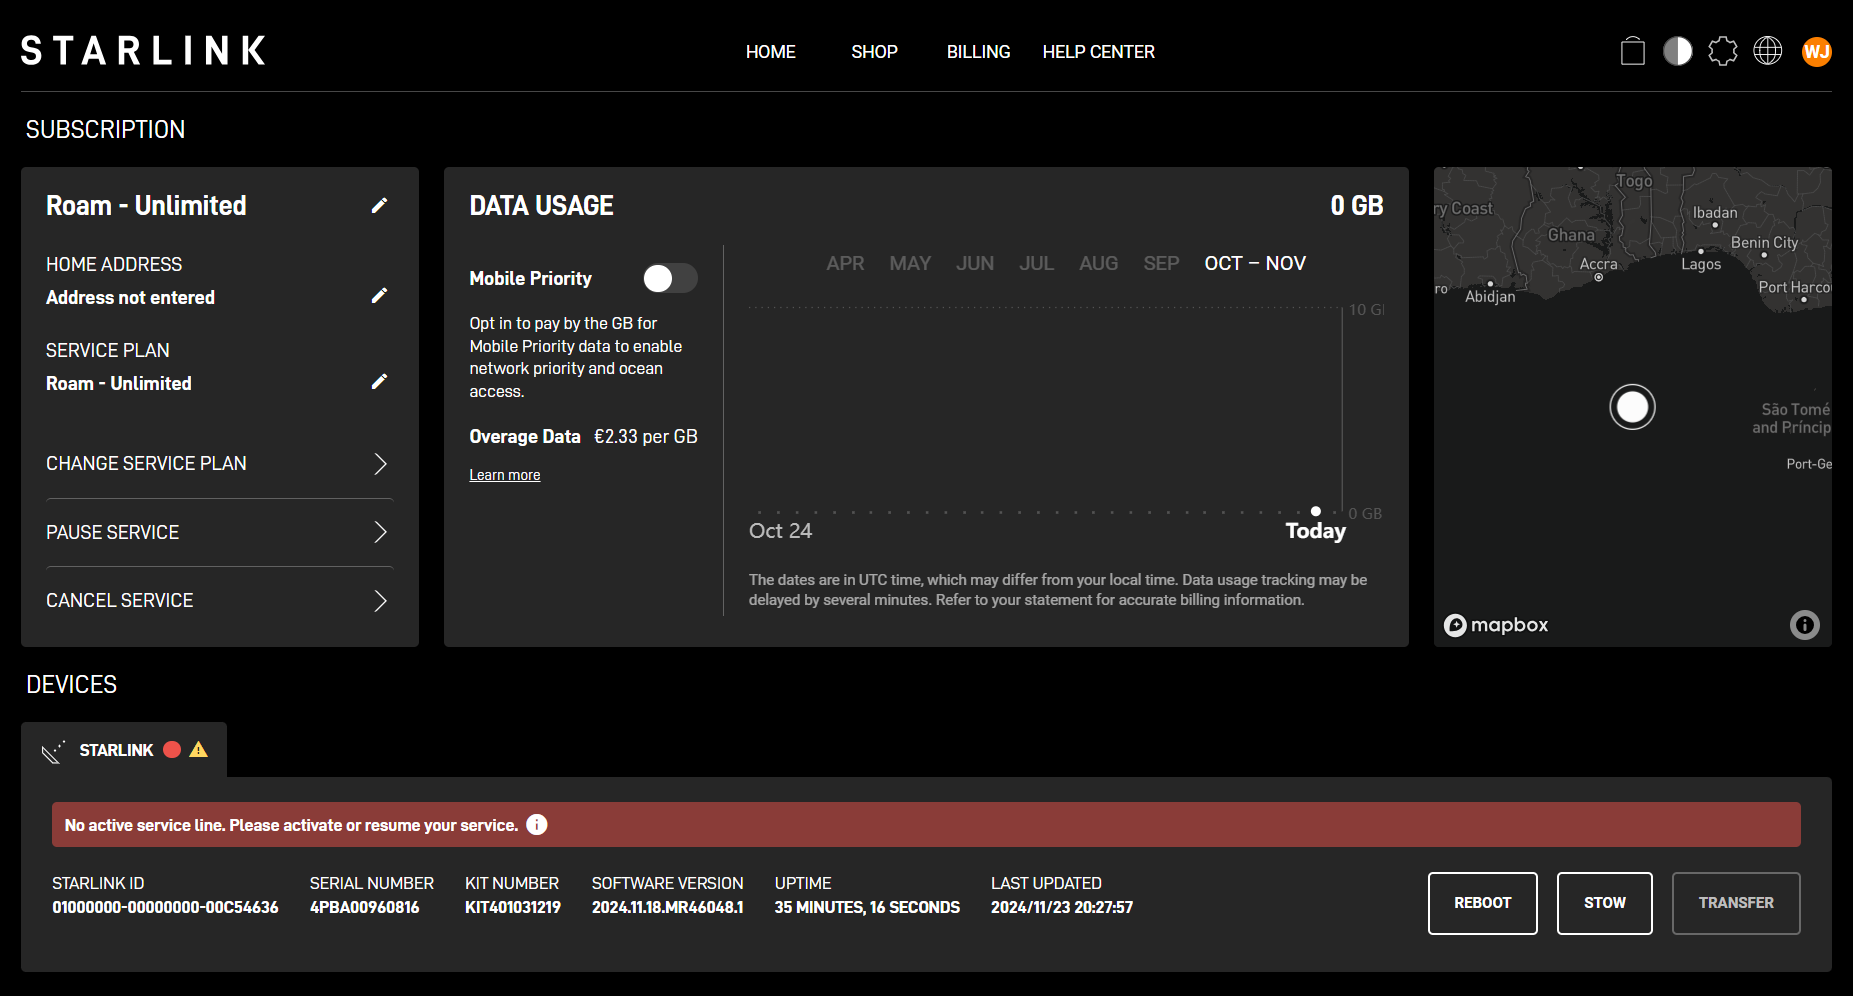Enable the Mobile Priority switch
The image size is (1853, 996).
tap(669, 278)
